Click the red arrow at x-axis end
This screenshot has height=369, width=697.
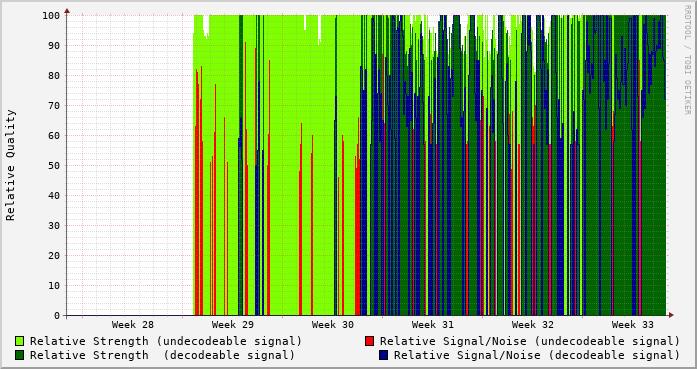click(x=671, y=315)
